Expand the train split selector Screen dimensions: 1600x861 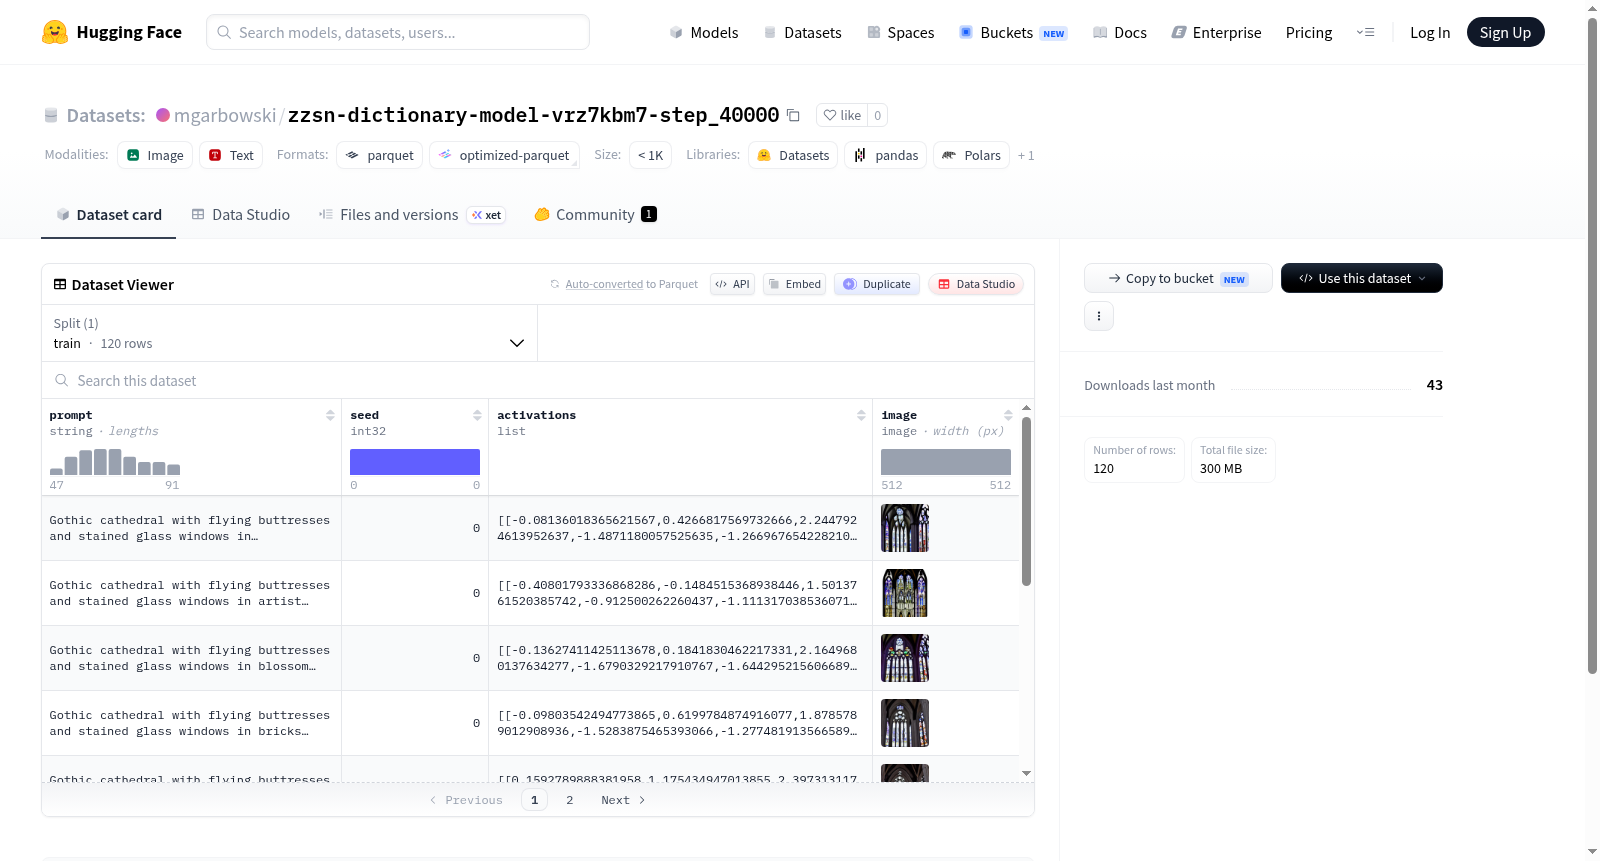point(289,333)
